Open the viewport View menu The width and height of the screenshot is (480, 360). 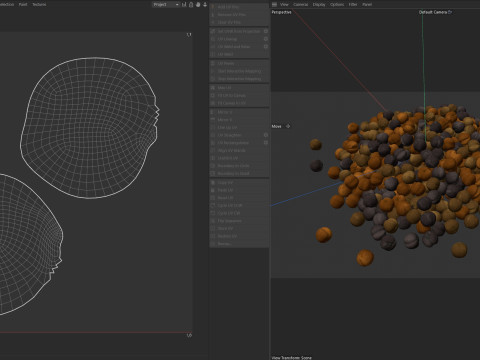(x=284, y=4)
